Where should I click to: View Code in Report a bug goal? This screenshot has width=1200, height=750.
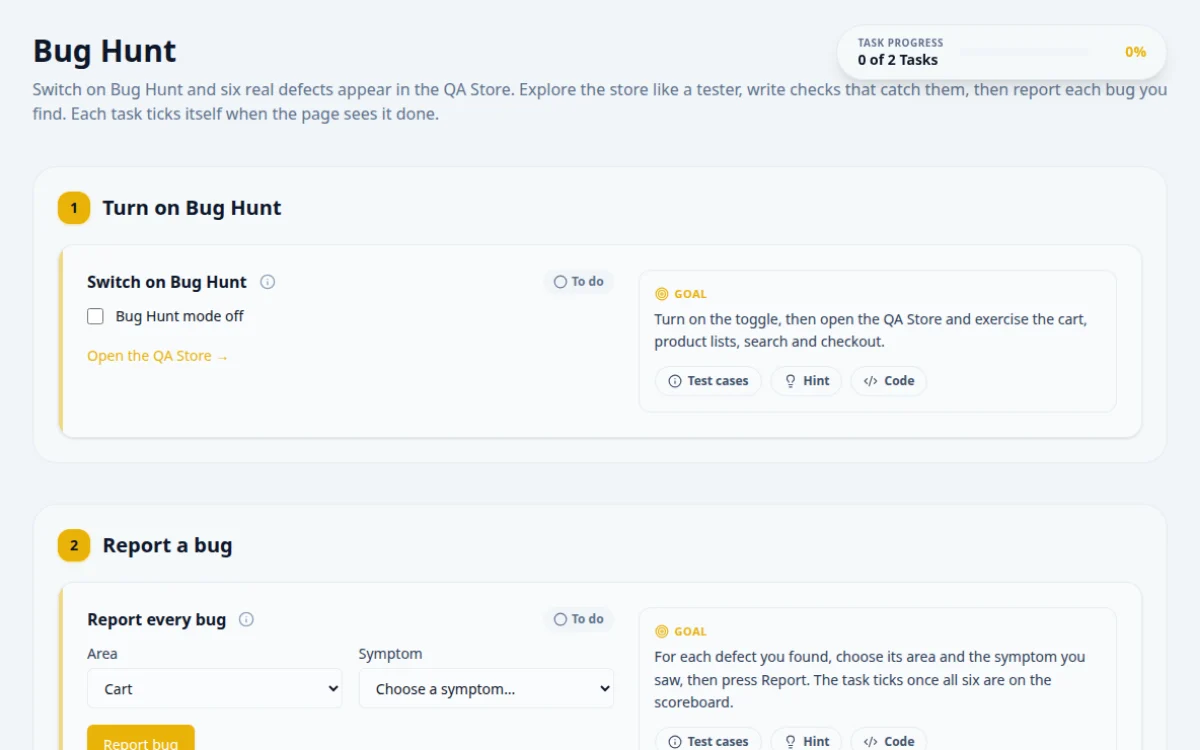point(889,741)
